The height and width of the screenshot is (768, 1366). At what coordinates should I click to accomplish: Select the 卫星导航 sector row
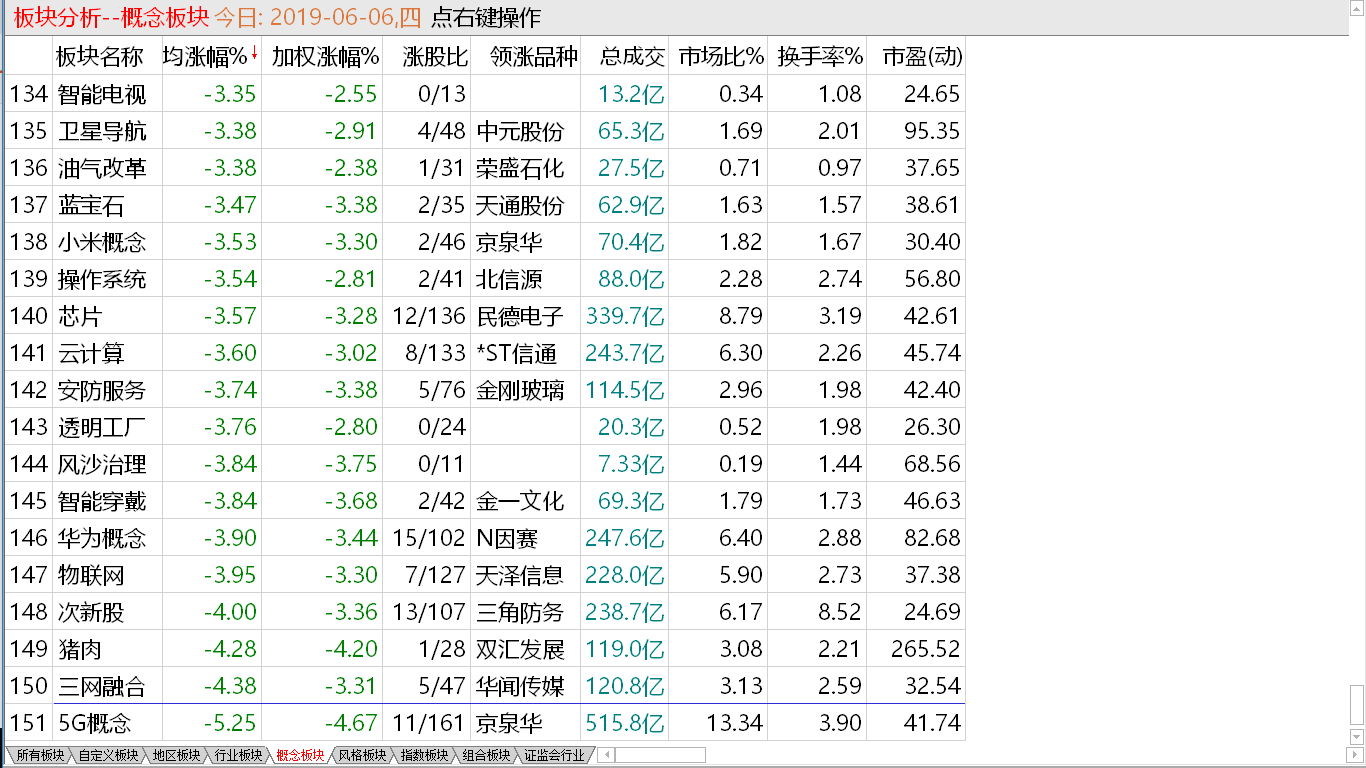[x=485, y=131]
